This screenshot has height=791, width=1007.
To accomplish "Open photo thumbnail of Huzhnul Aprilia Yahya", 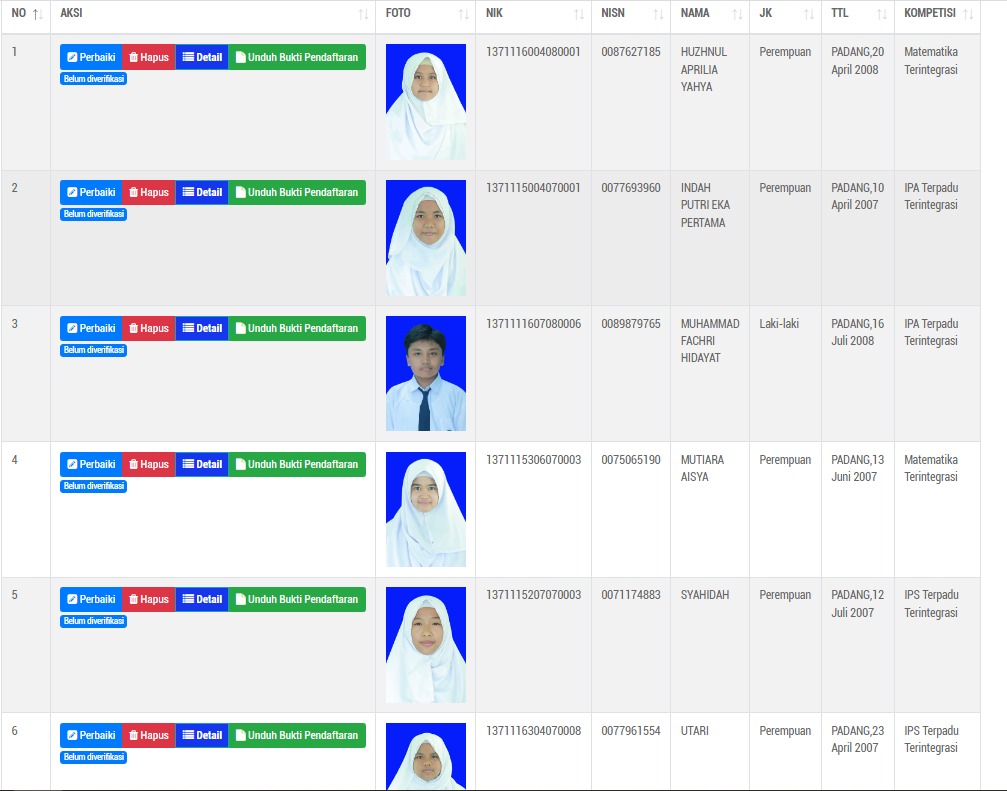I will tap(426, 101).
